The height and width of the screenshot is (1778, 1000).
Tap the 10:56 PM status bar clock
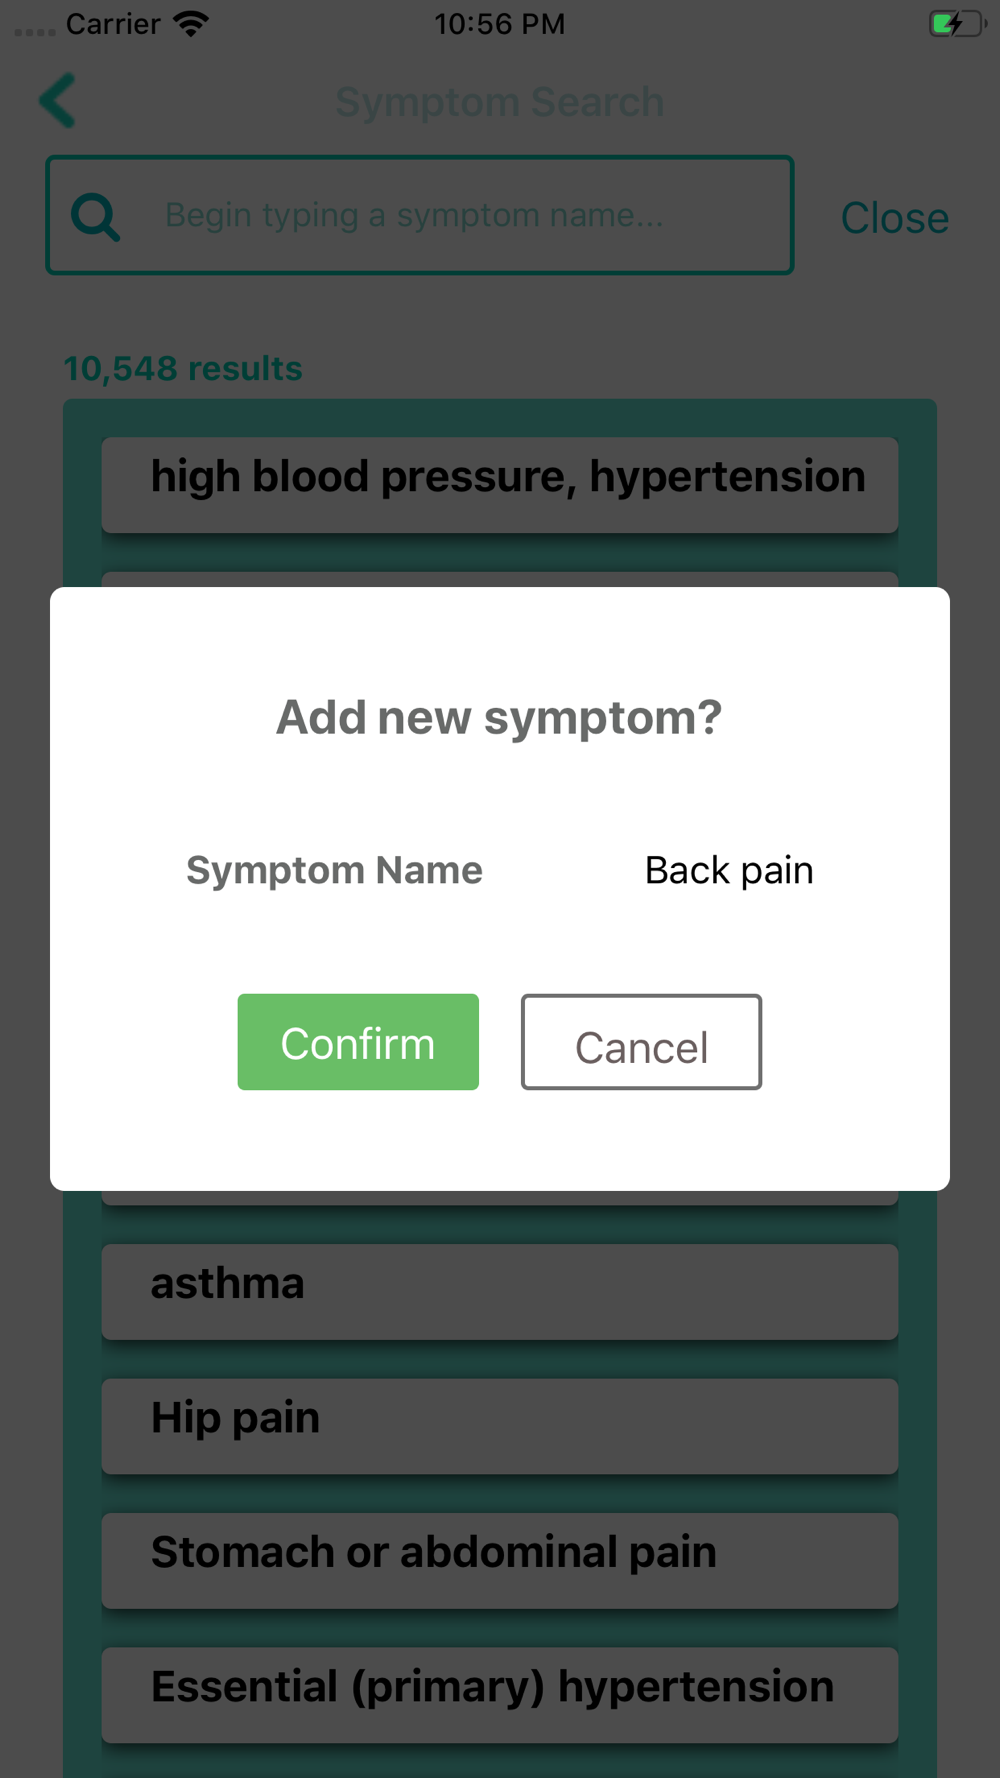500,24
